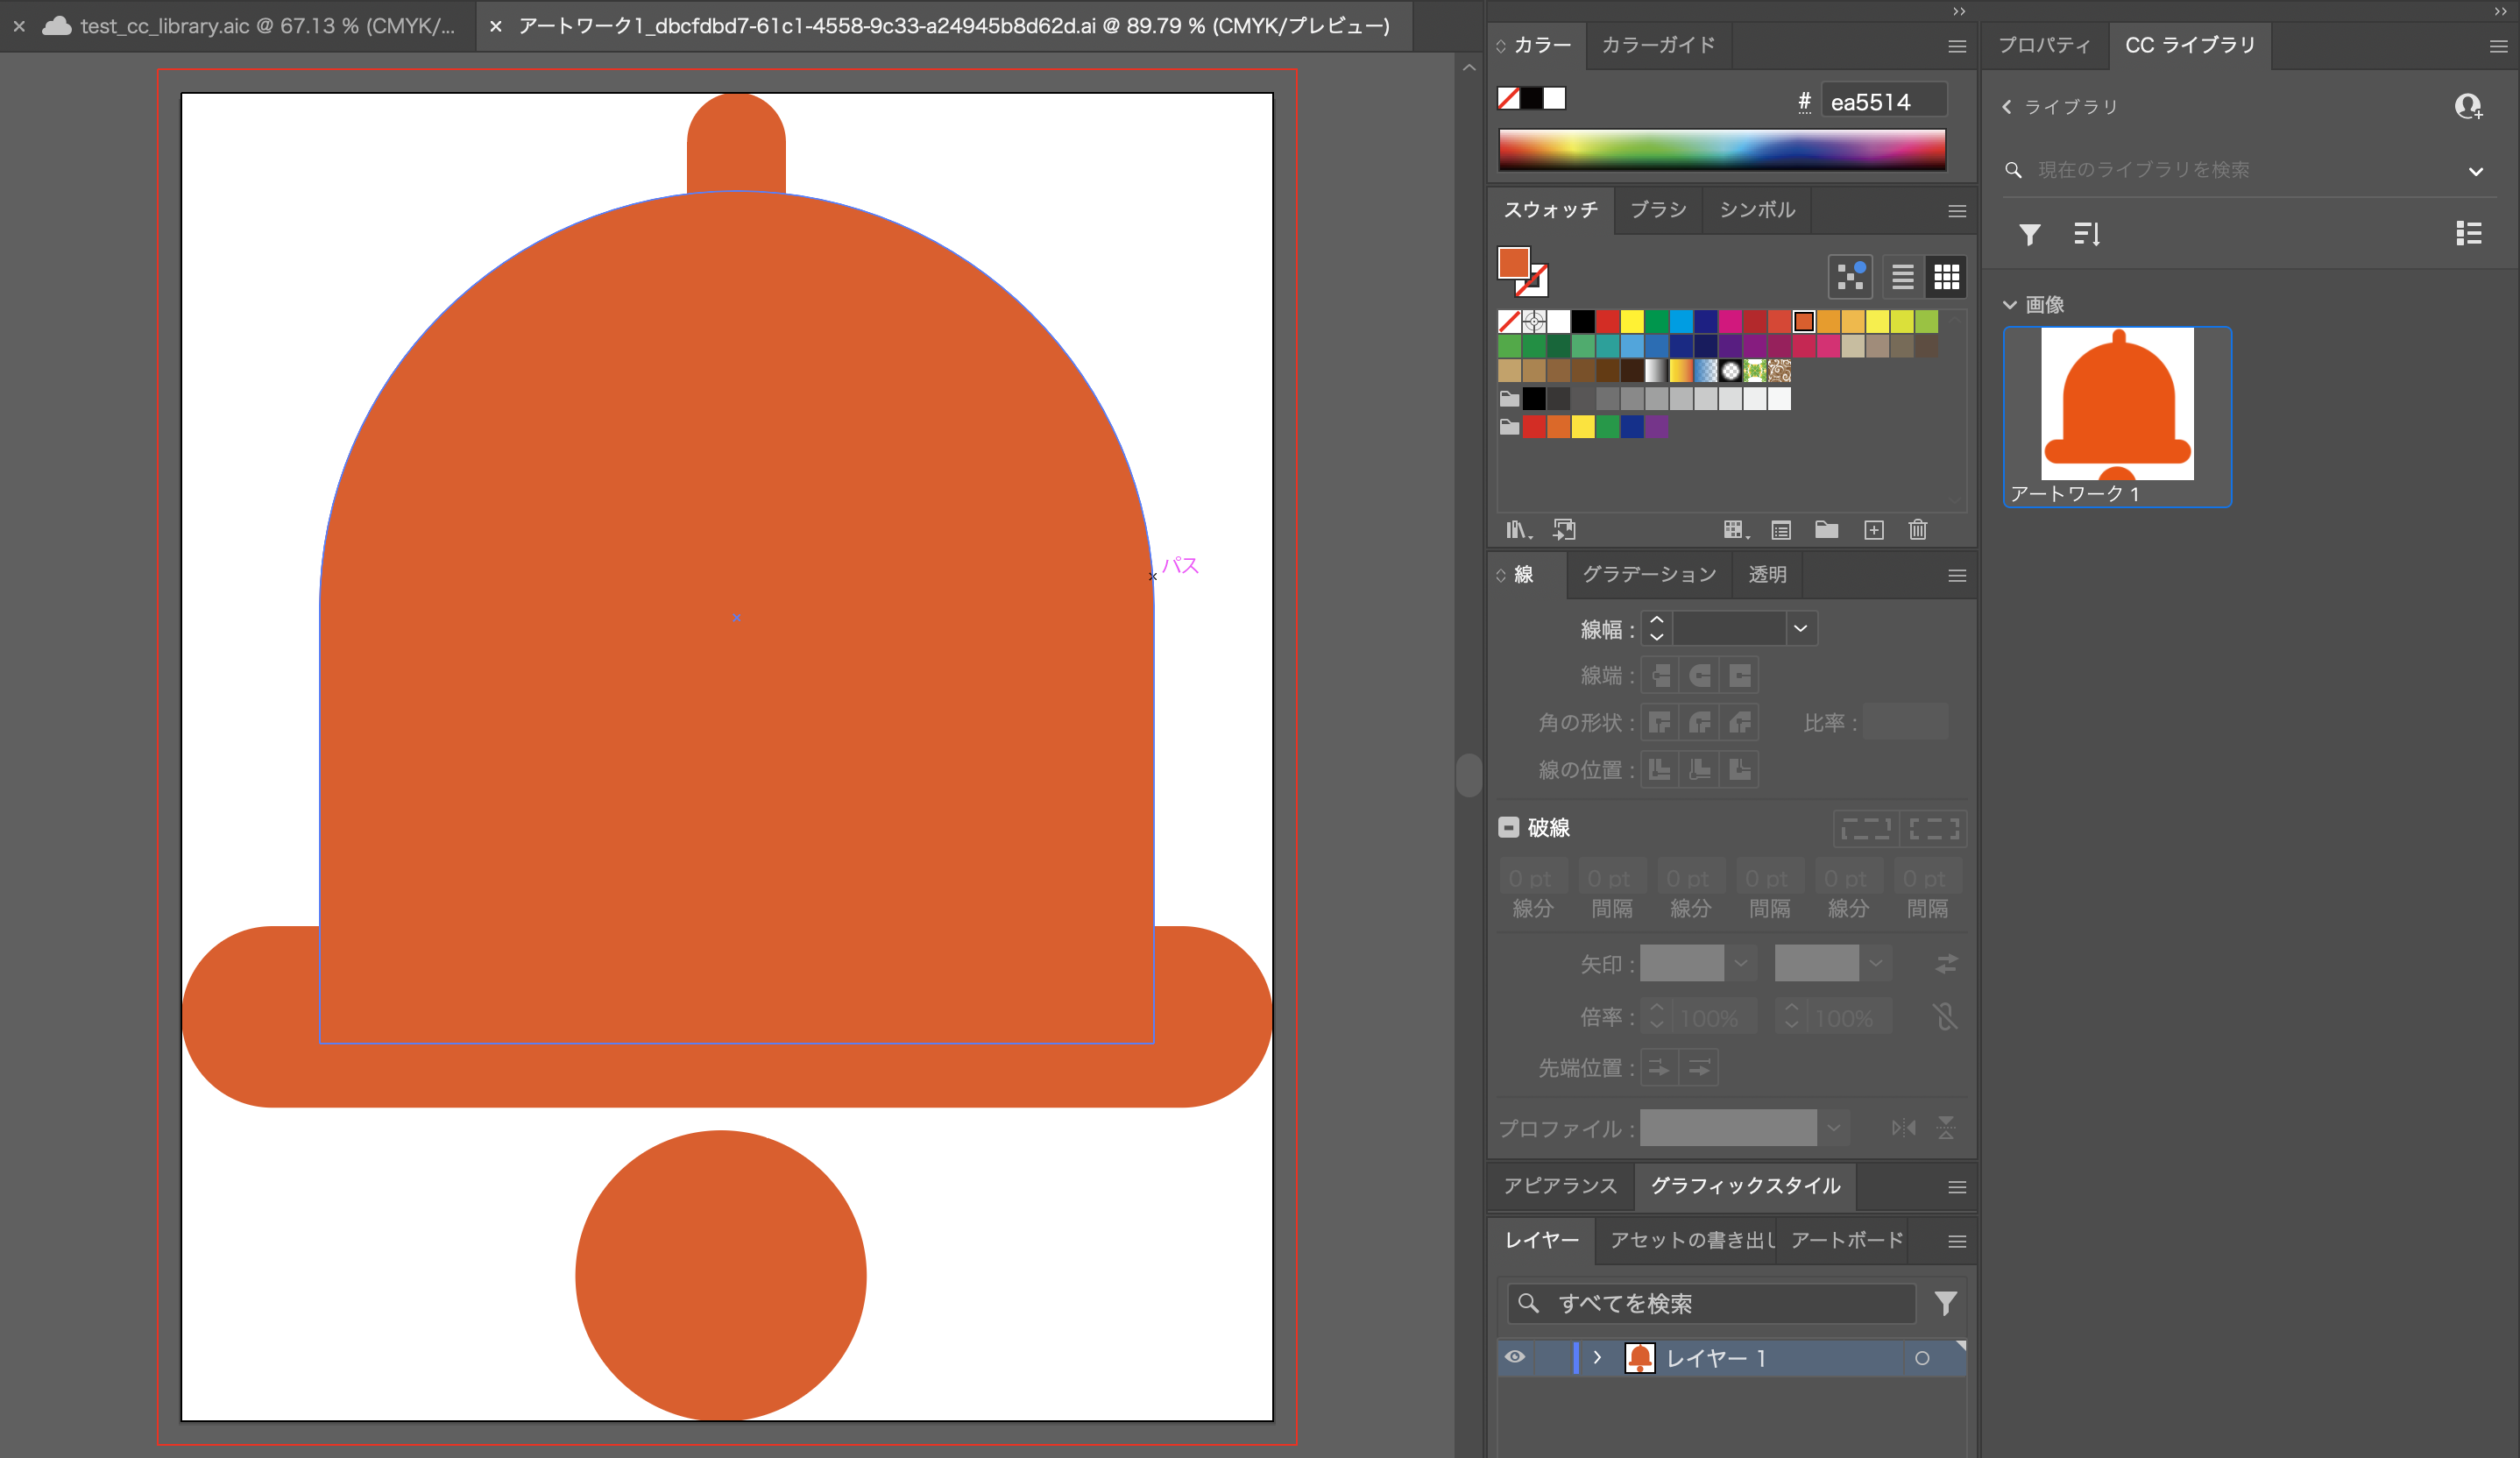Click on the color spectrum bar

(1721, 149)
